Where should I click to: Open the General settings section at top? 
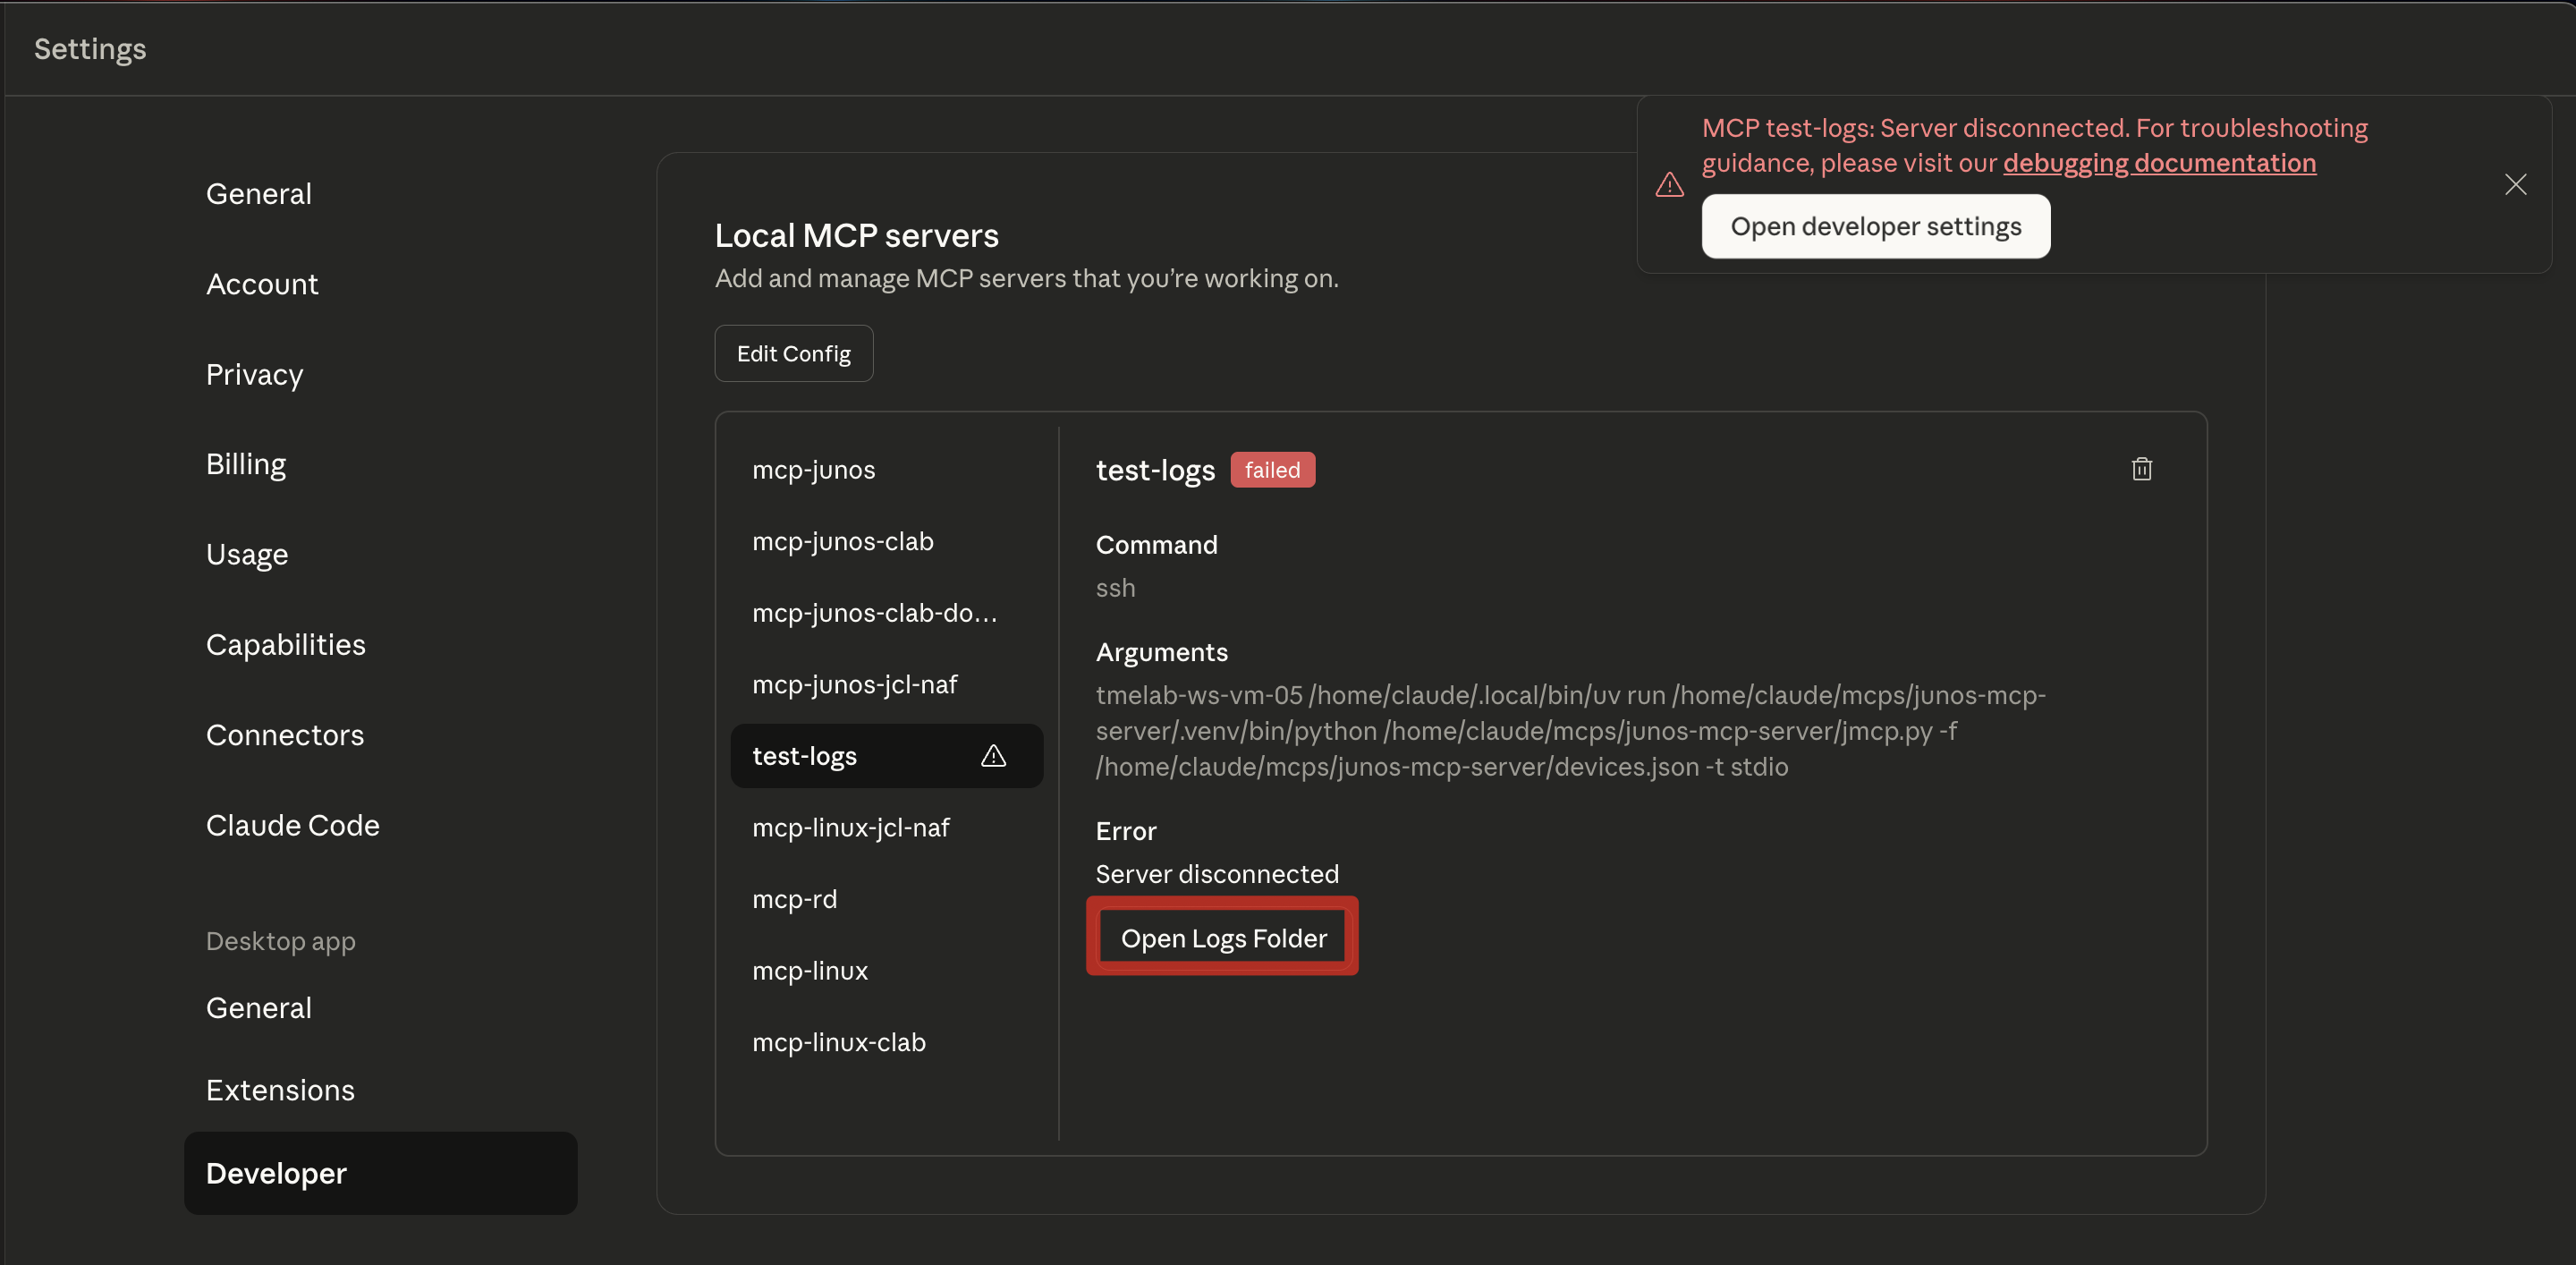point(380,194)
